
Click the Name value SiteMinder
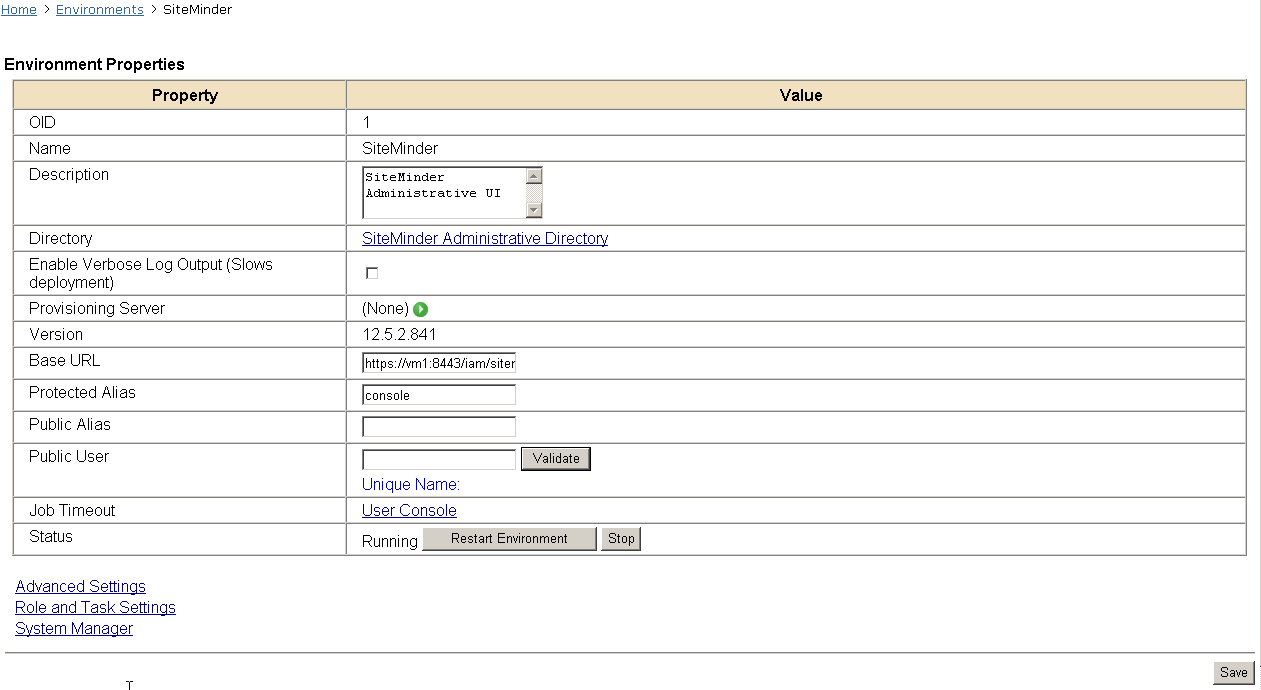tap(400, 148)
